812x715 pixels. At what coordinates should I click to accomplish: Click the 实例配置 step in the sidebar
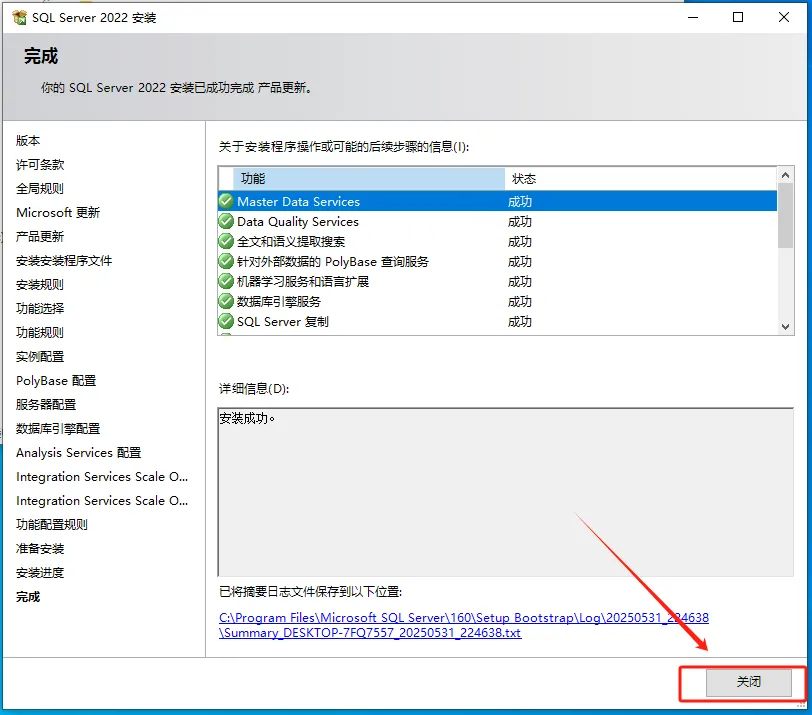pyautogui.click(x=40, y=356)
